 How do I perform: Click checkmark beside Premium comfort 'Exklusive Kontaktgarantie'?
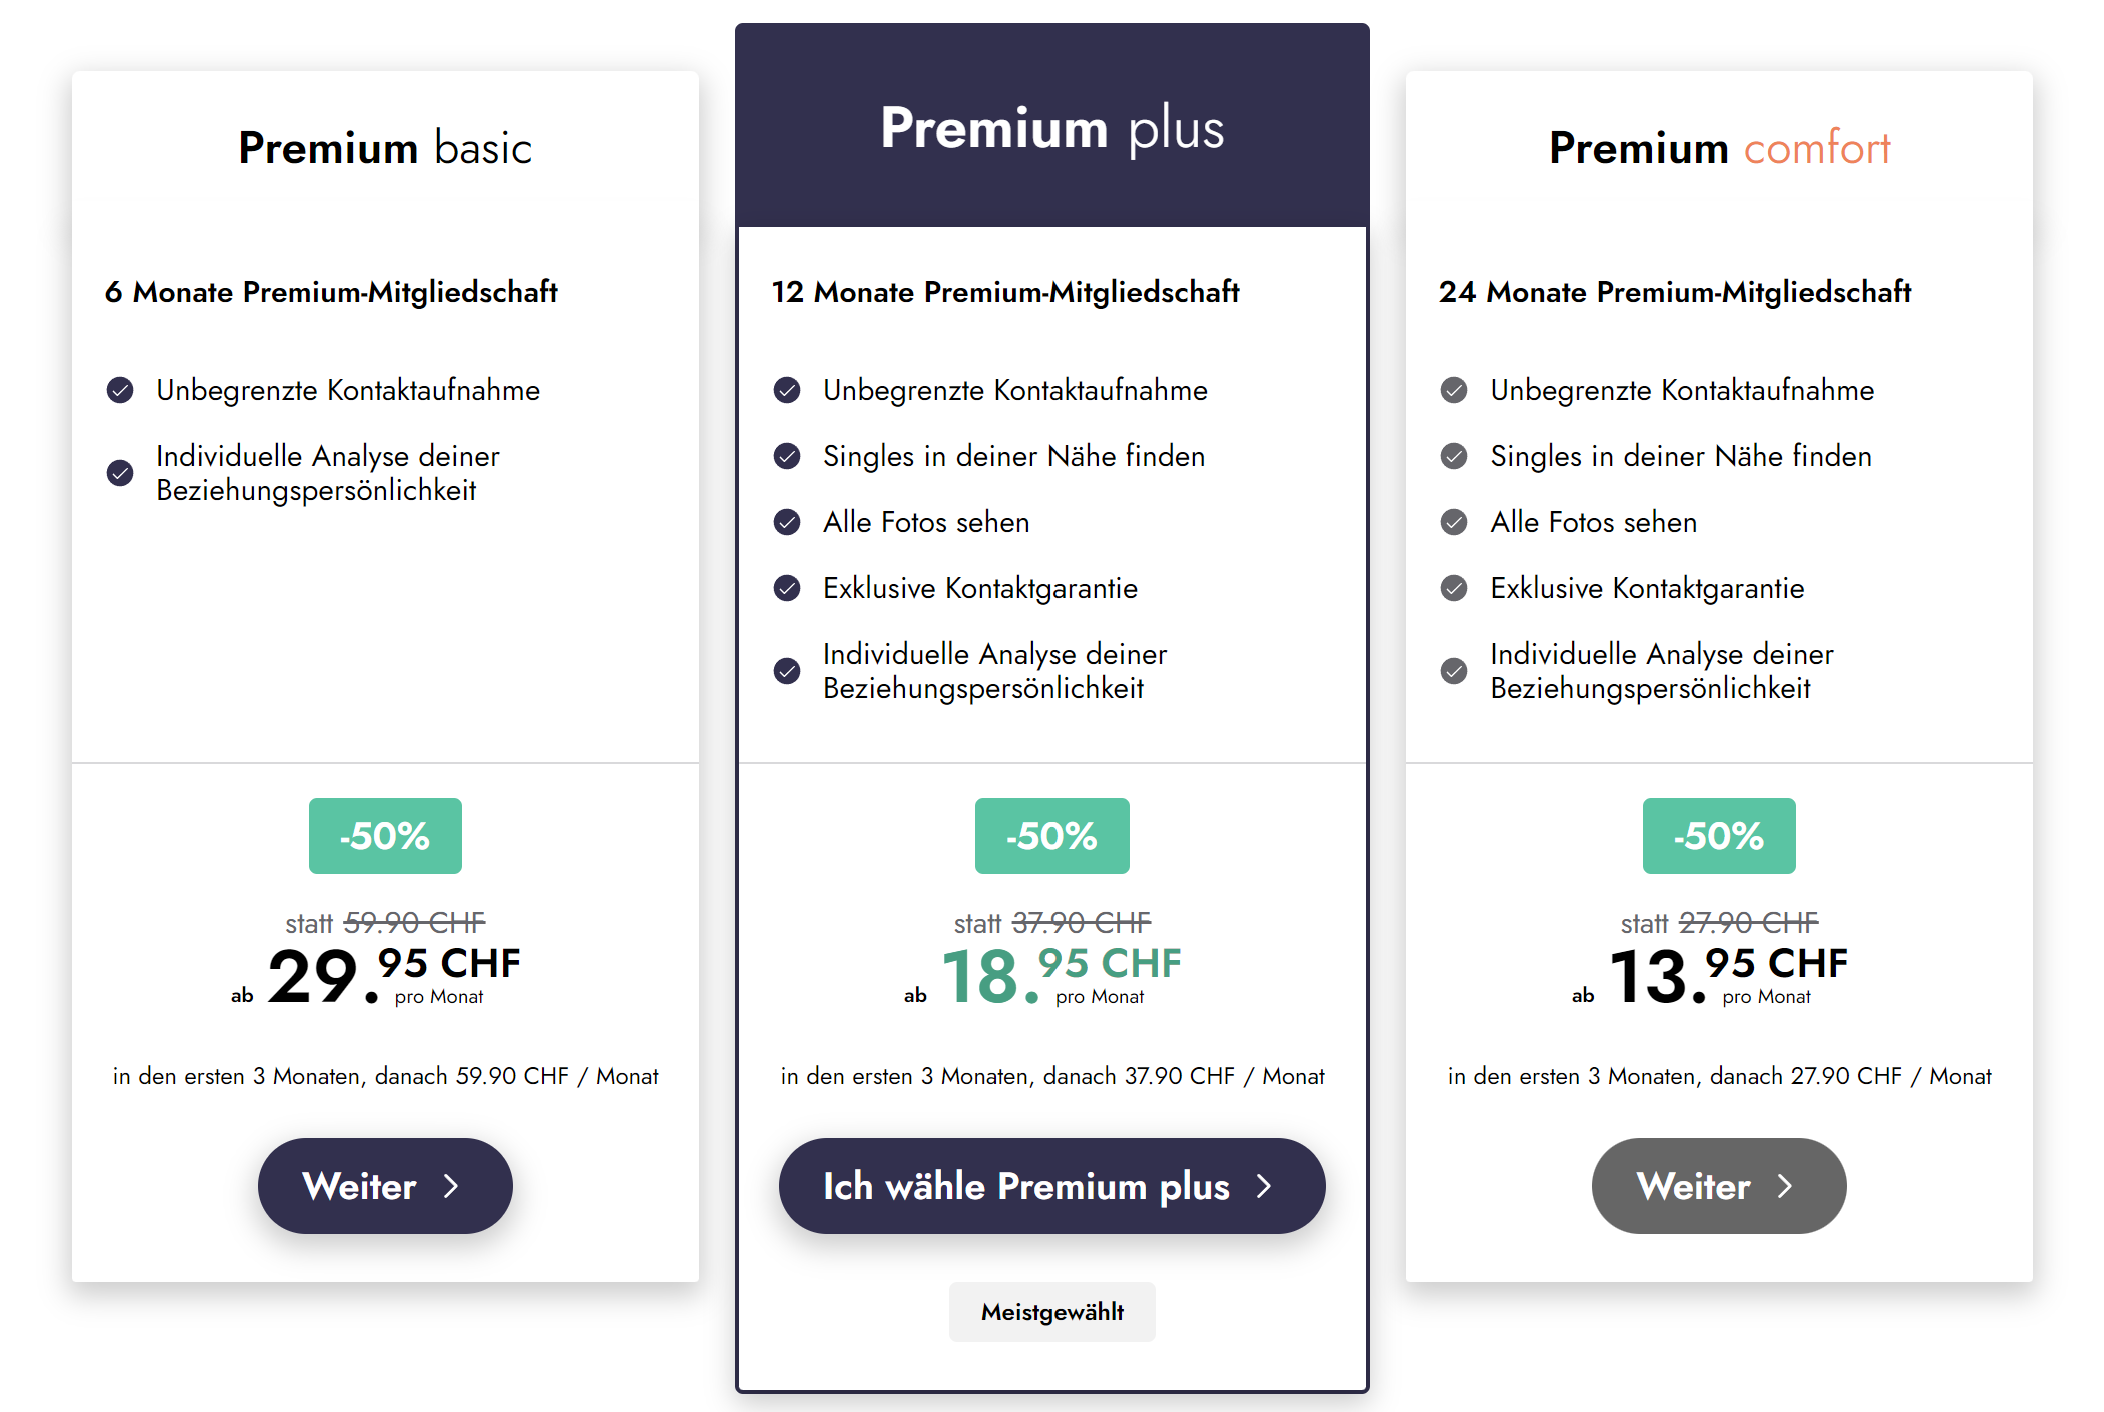[1454, 588]
